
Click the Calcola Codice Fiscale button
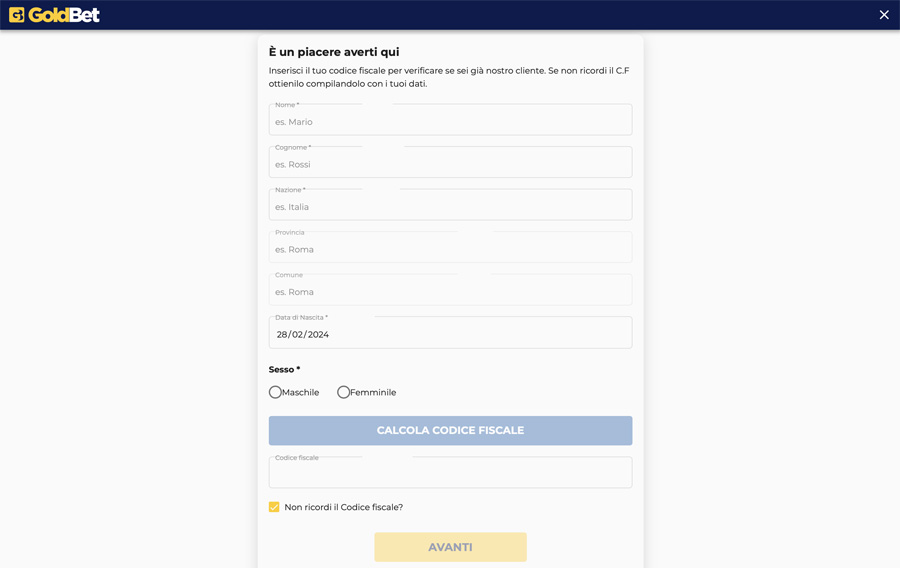(451, 430)
